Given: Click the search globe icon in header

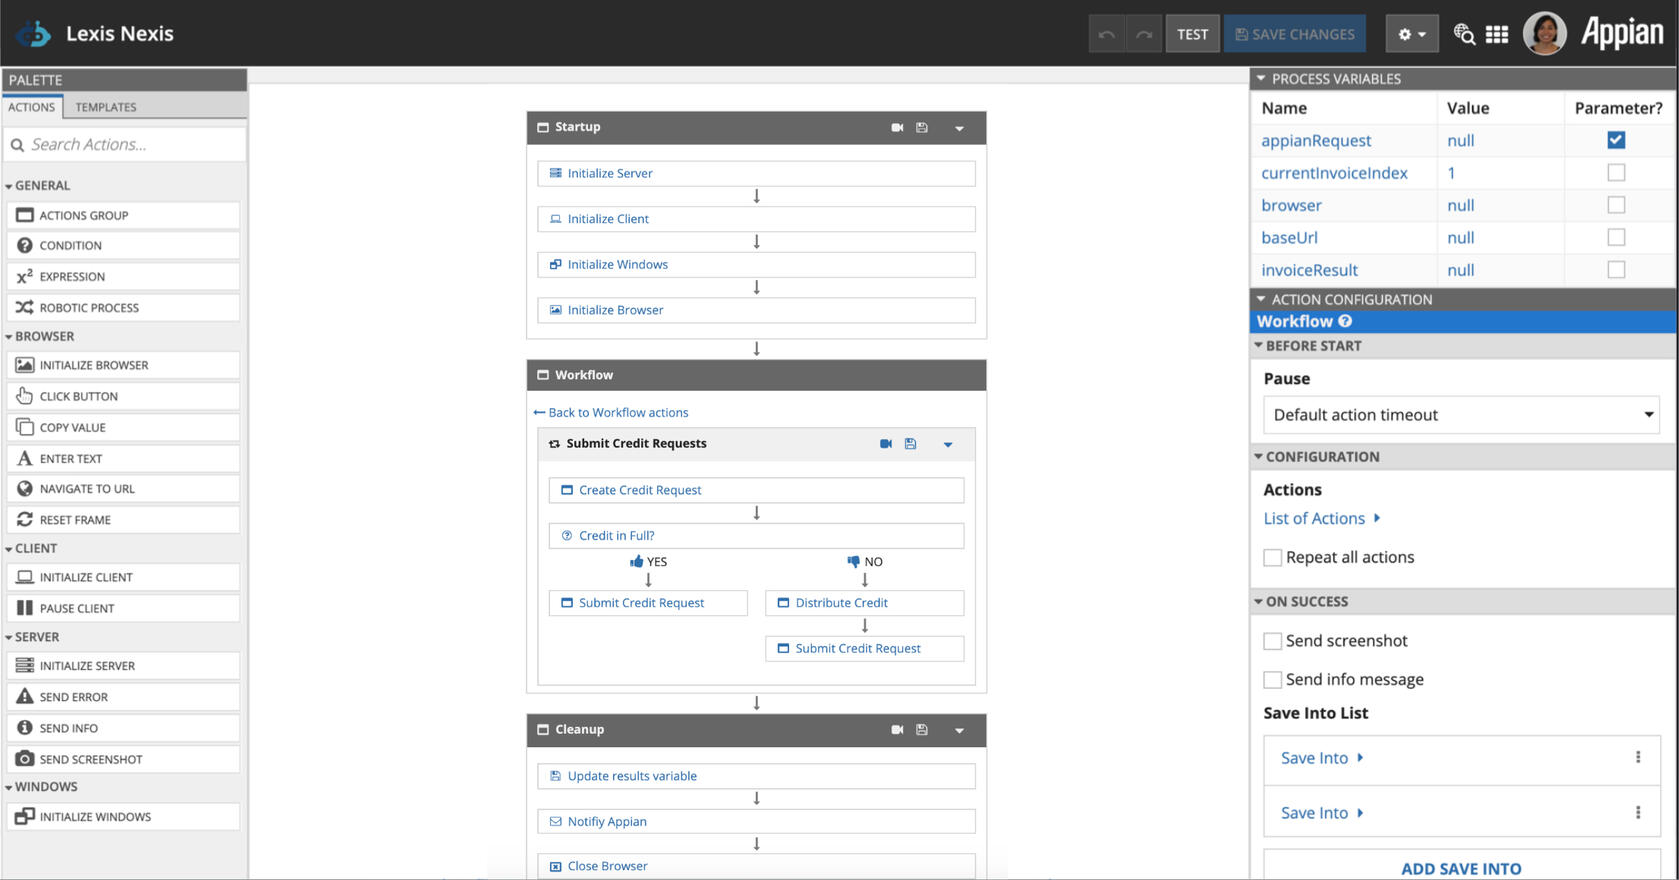Looking at the screenshot, I should (x=1464, y=34).
